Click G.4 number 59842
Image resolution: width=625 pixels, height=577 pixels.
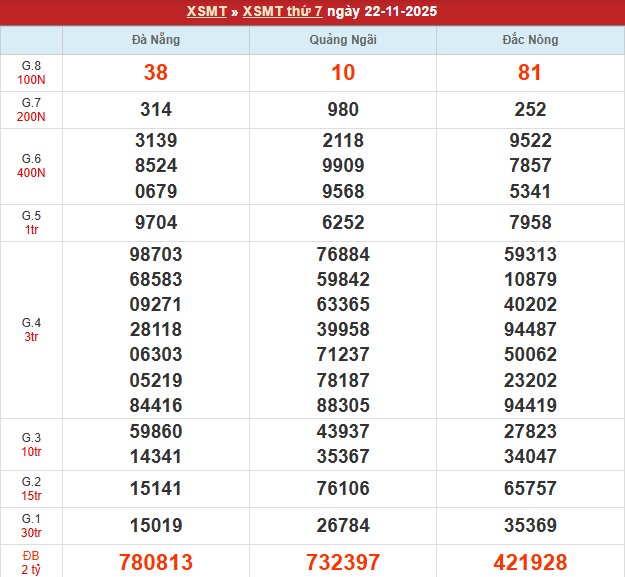343,279
